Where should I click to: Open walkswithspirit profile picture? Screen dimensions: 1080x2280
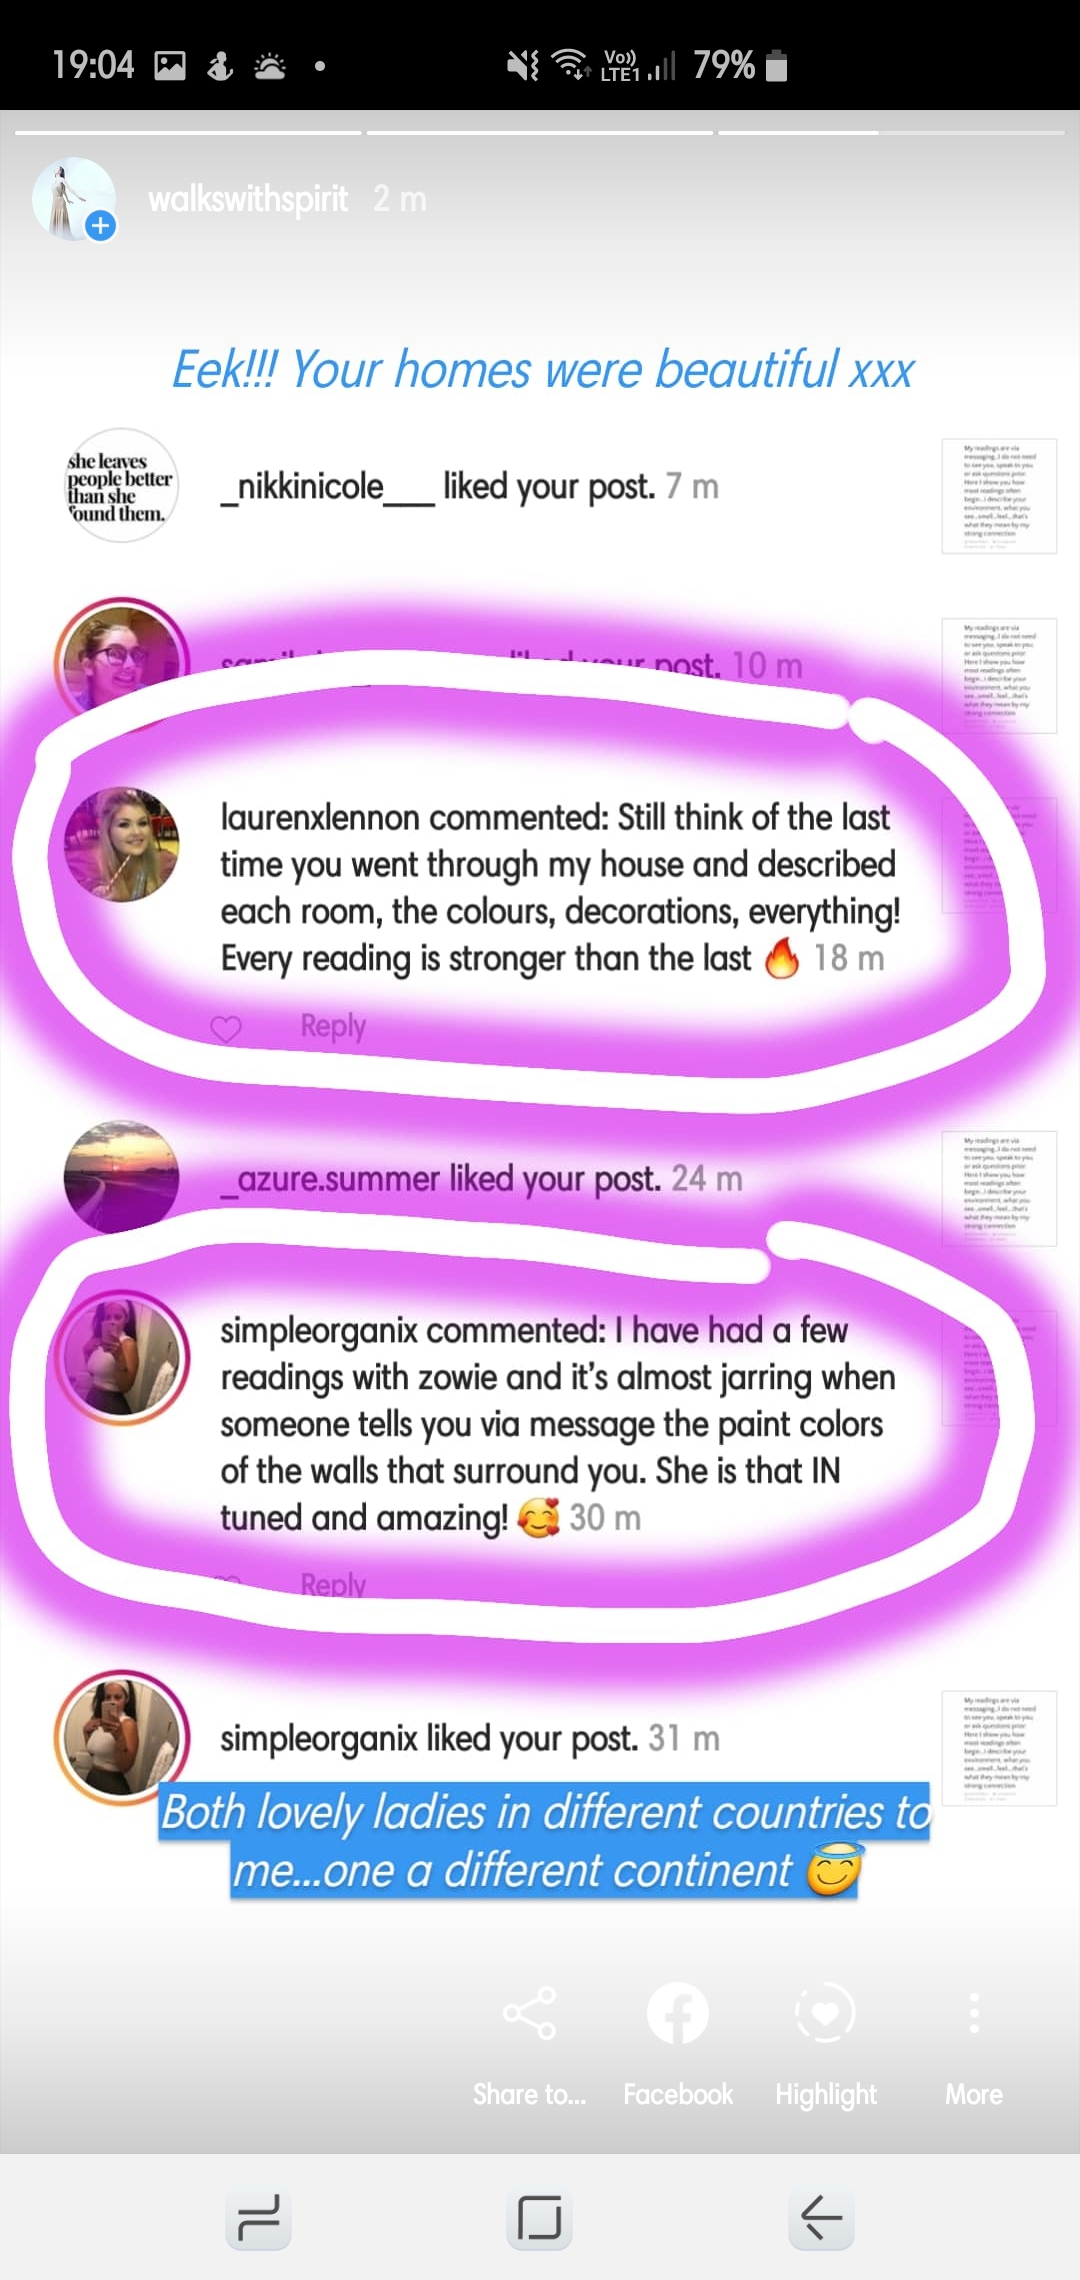74,198
